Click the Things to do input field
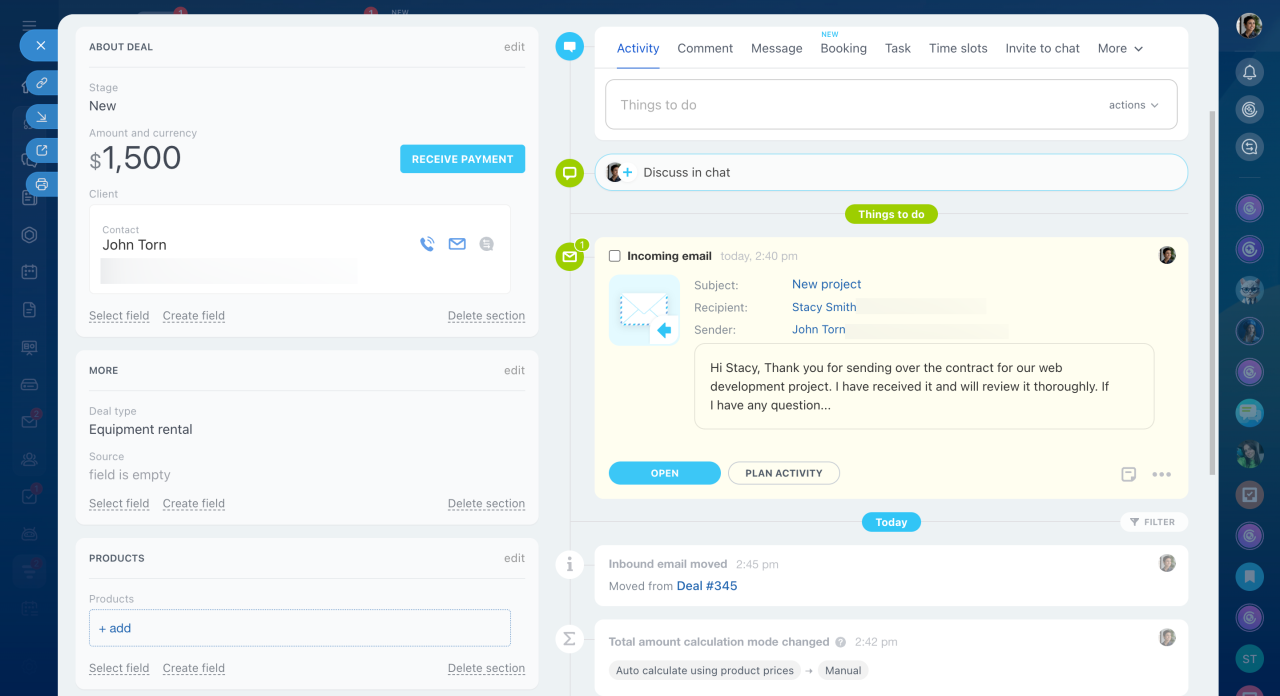The height and width of the screenshot is (696, 1280). click(850, 105)
